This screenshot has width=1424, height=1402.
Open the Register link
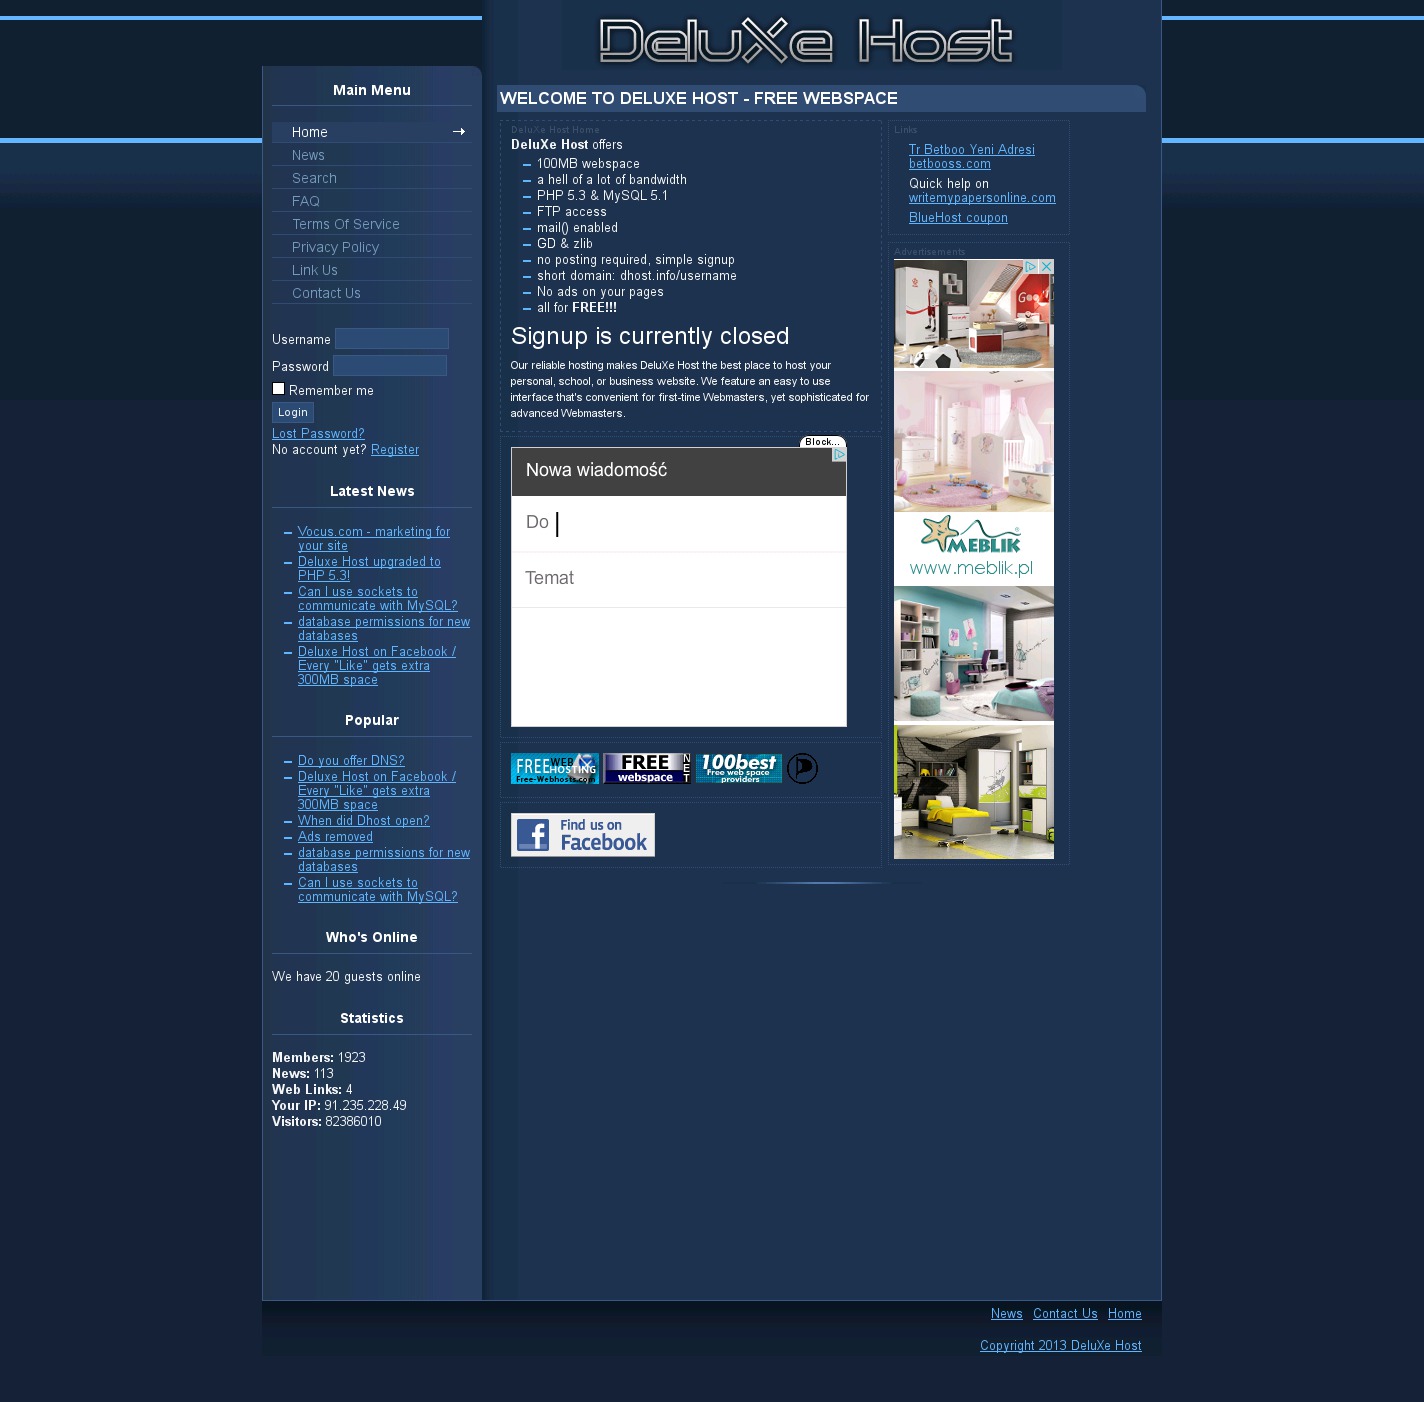pos(395,450)
